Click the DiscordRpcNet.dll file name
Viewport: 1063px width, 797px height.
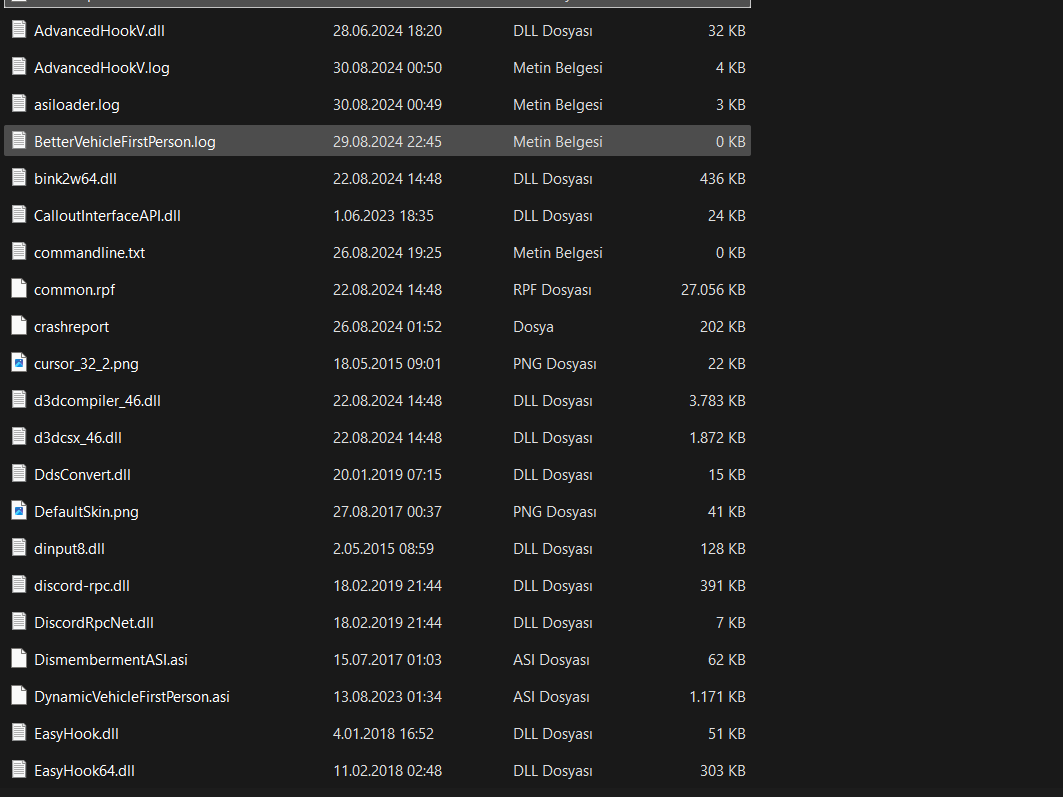pyautogui.click(x=94, y=622)
